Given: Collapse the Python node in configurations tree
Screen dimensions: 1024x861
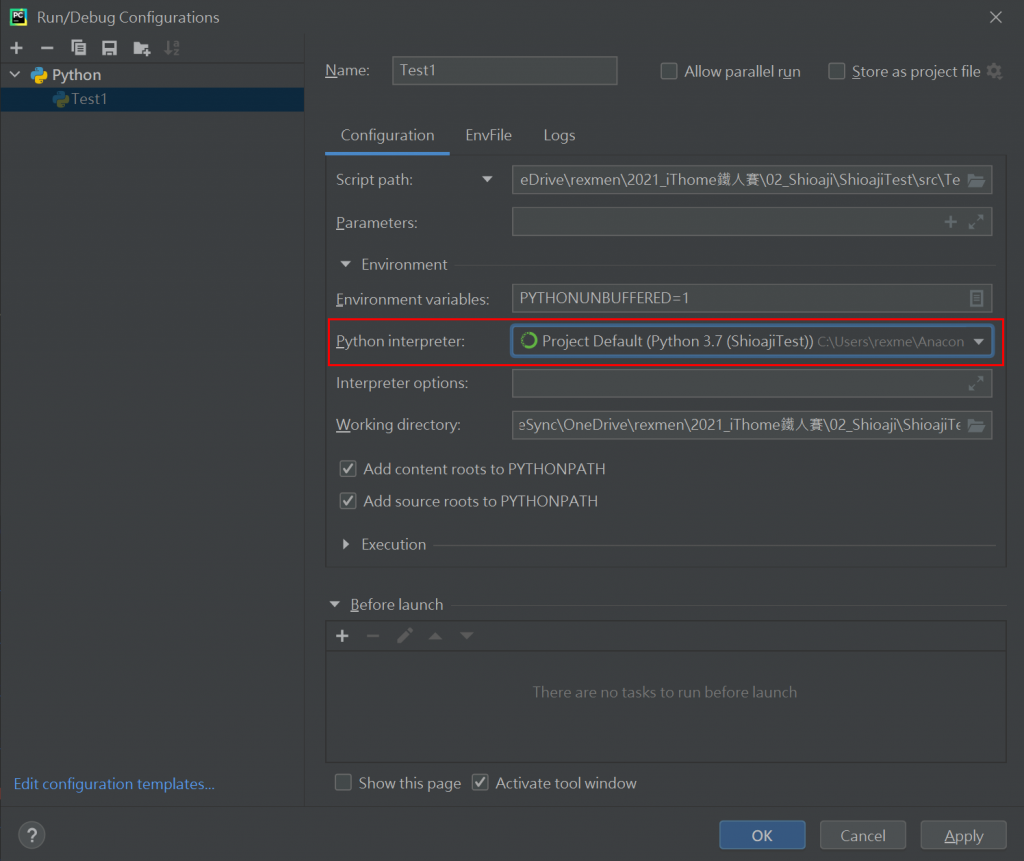Looking at the screenshot, I should click(x=15, y=74).
